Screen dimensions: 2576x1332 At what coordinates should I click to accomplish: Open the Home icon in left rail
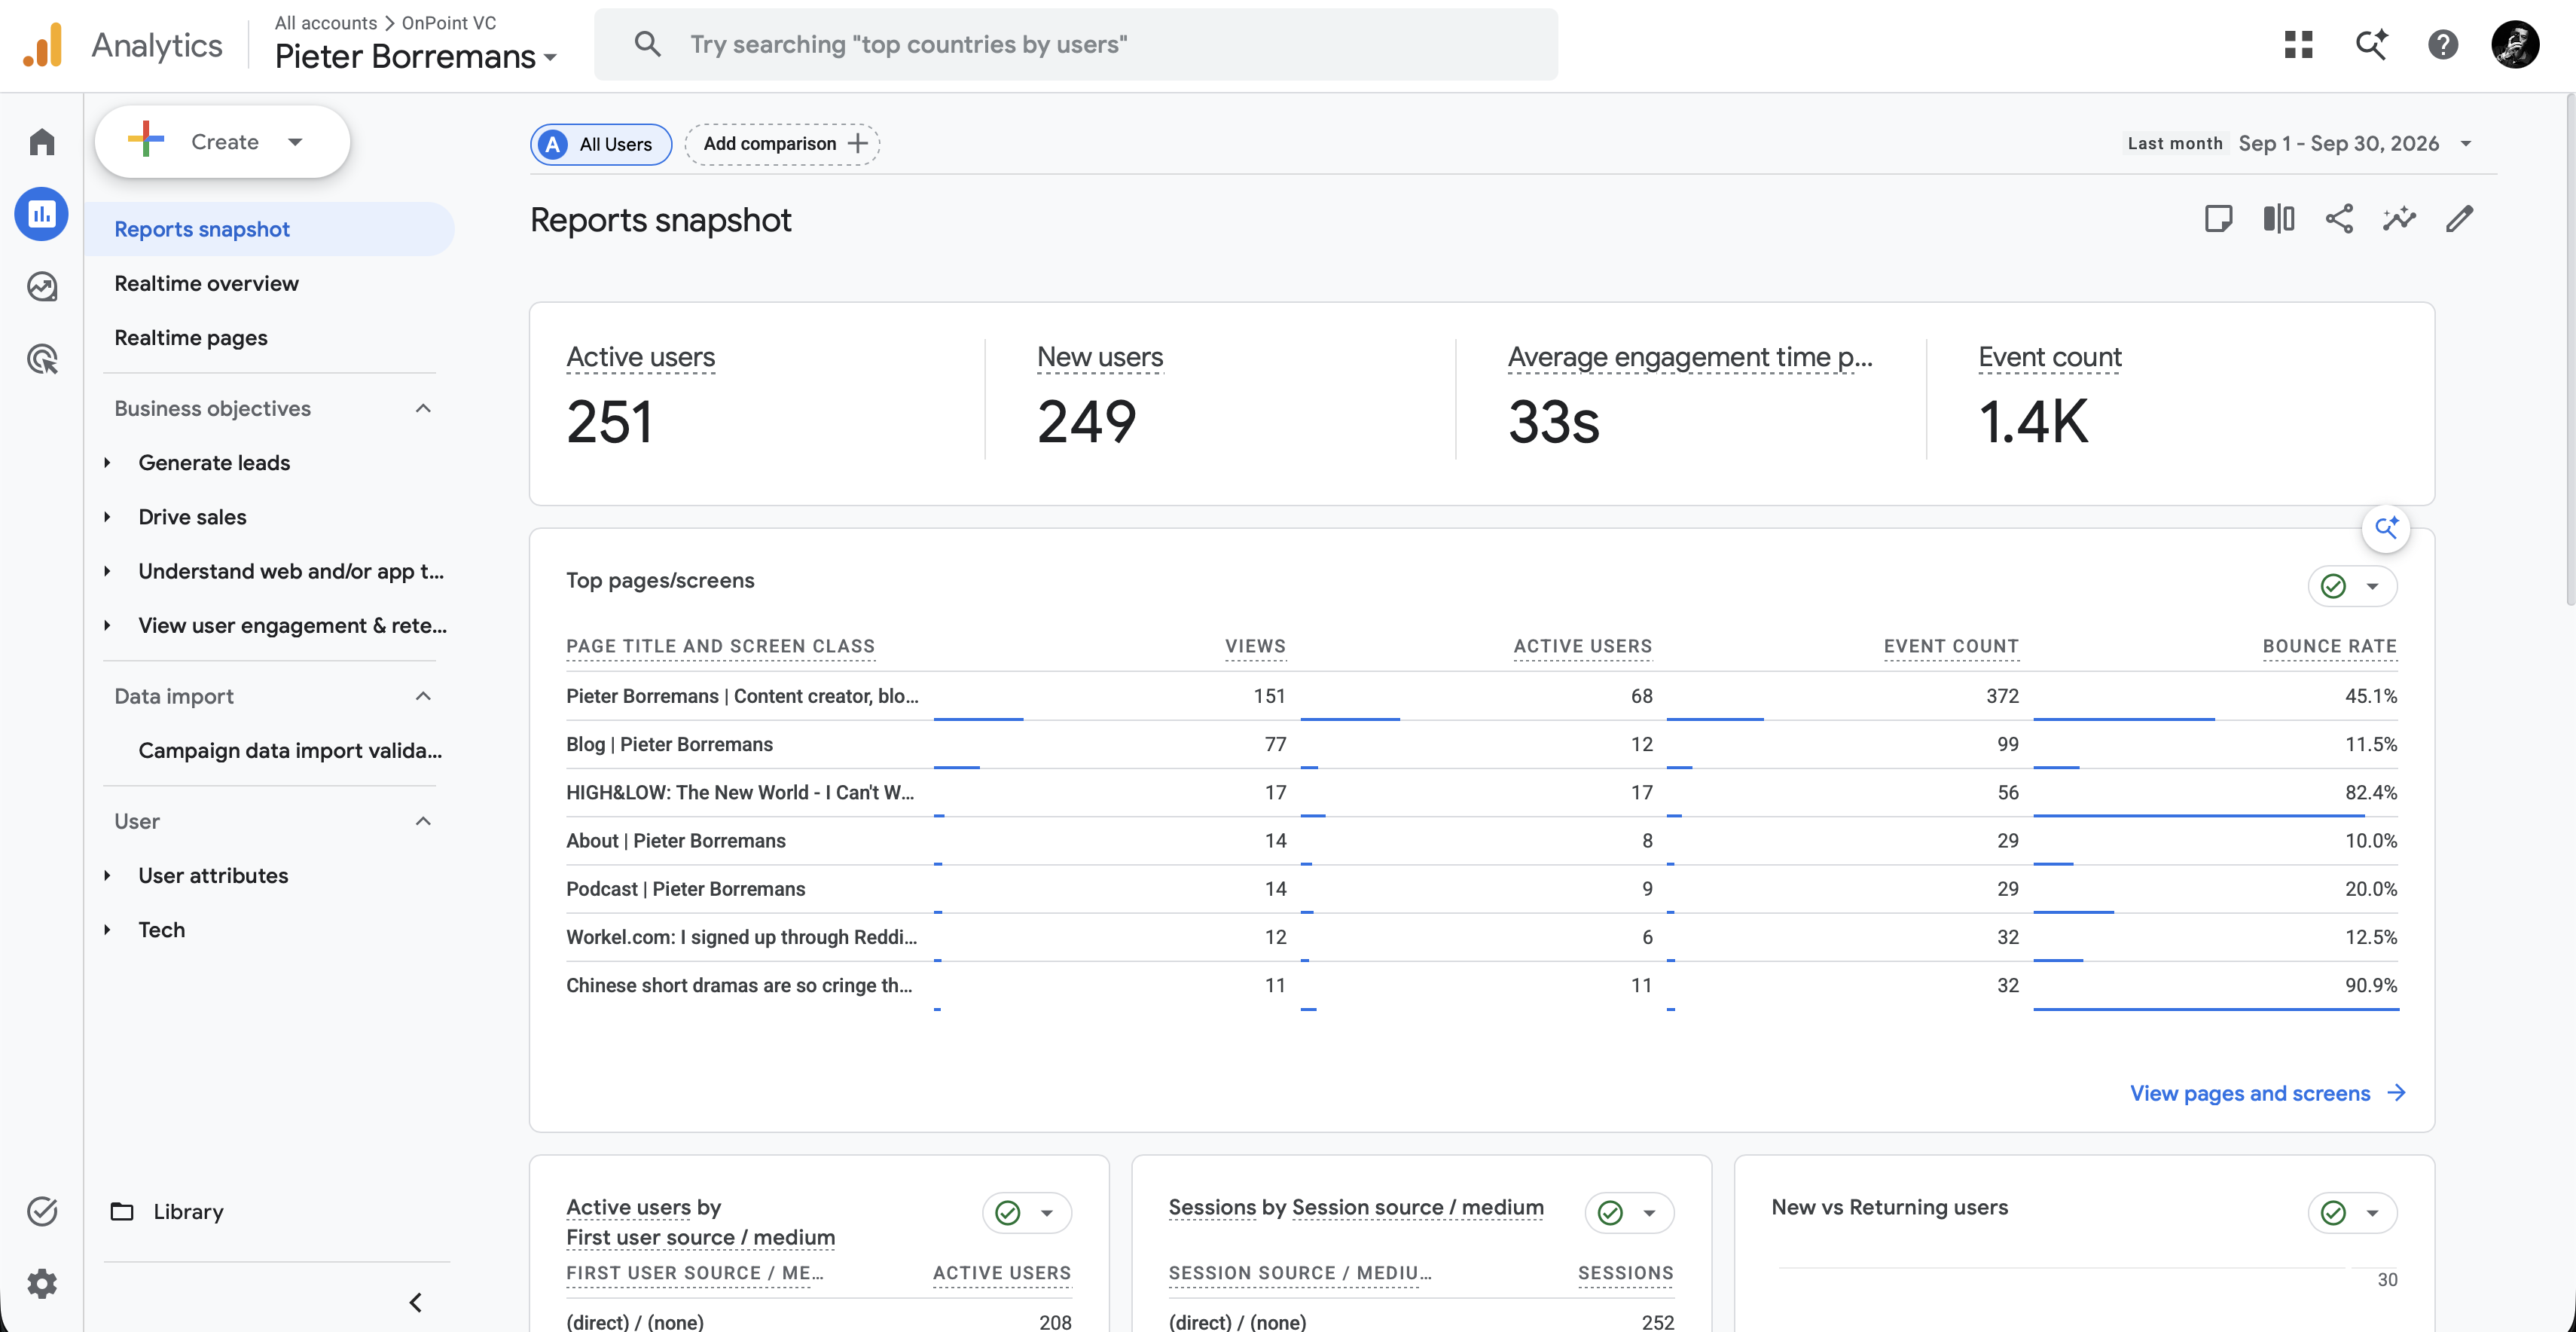click(42, 142)
